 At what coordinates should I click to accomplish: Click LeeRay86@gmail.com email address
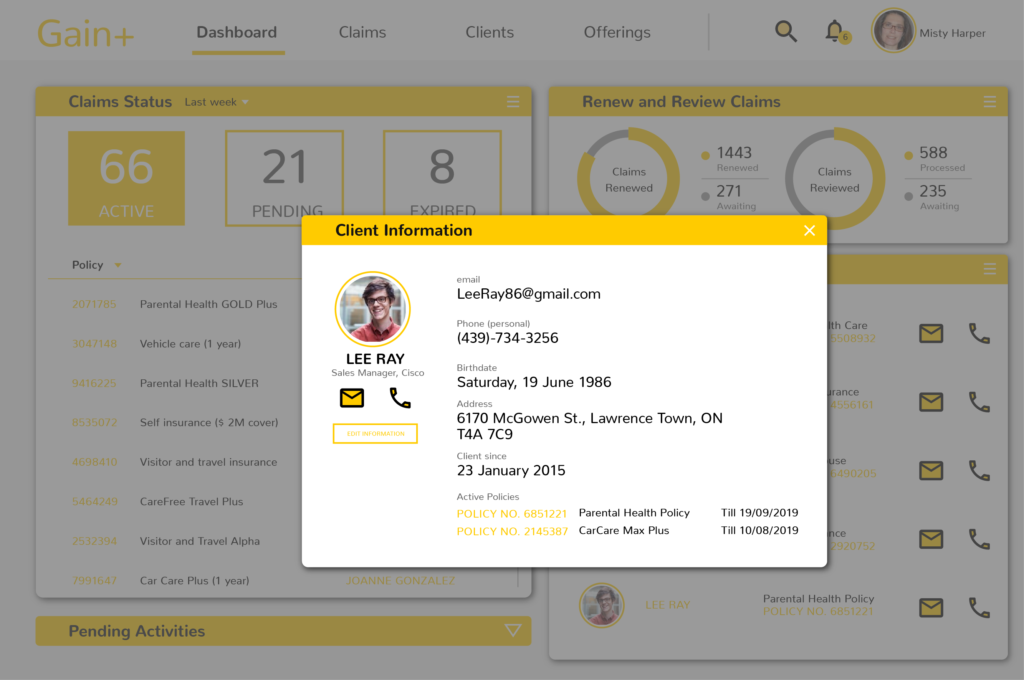tap(528, 294)
